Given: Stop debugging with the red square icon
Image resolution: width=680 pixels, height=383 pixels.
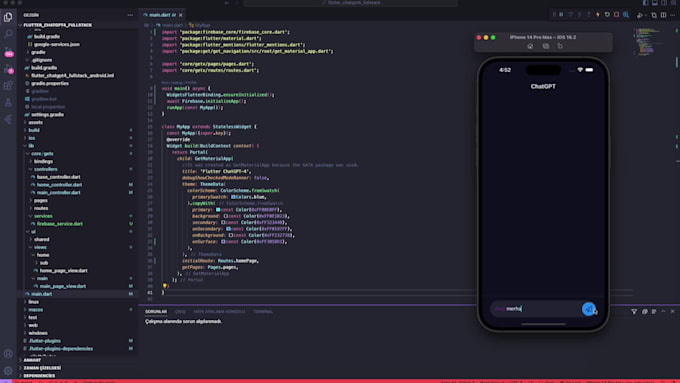Looking at the screenshot, I should pyautogui.click(x=616, y=15).
